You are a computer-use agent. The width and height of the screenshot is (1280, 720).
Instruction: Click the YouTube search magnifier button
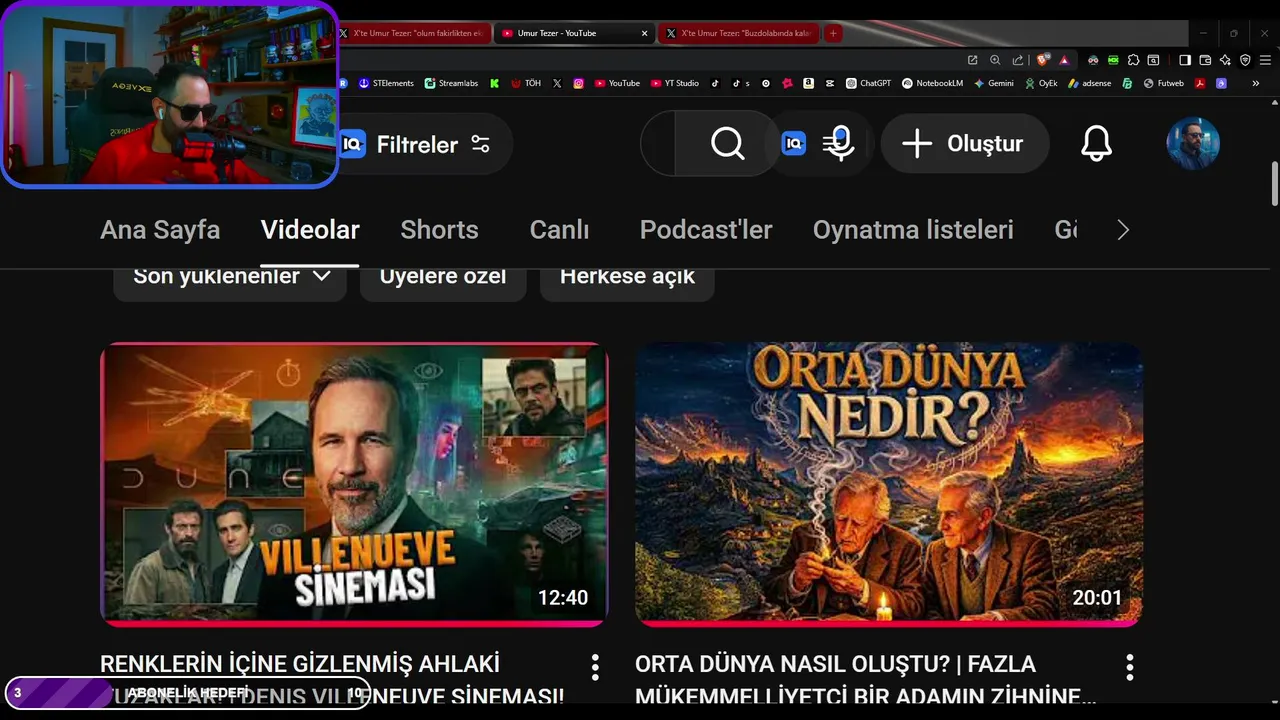[727, 144]
